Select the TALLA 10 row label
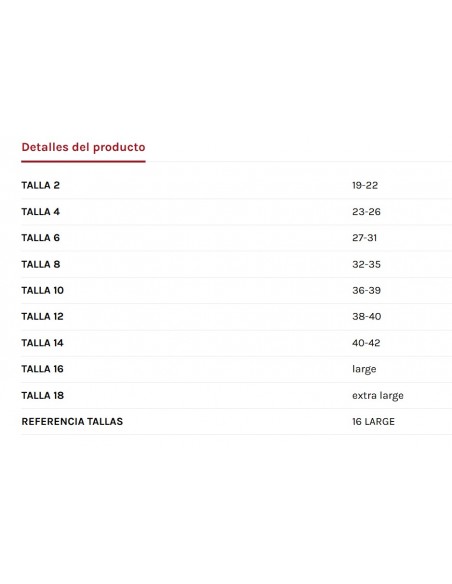 (42, 291)
